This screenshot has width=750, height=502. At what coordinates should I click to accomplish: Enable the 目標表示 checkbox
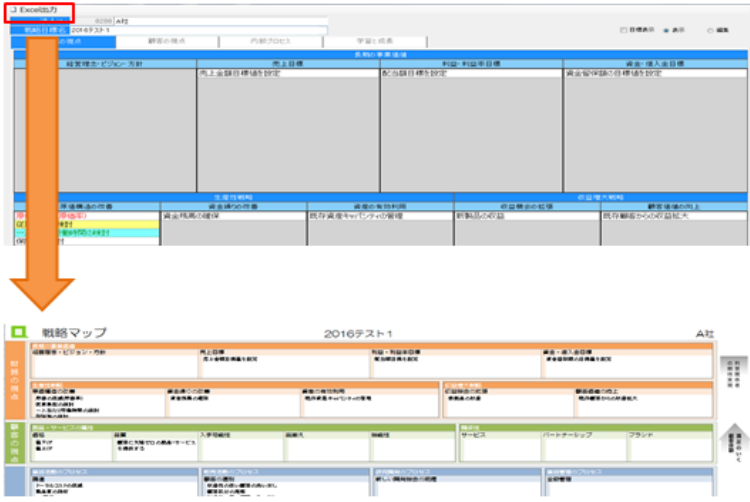(624, 30)
